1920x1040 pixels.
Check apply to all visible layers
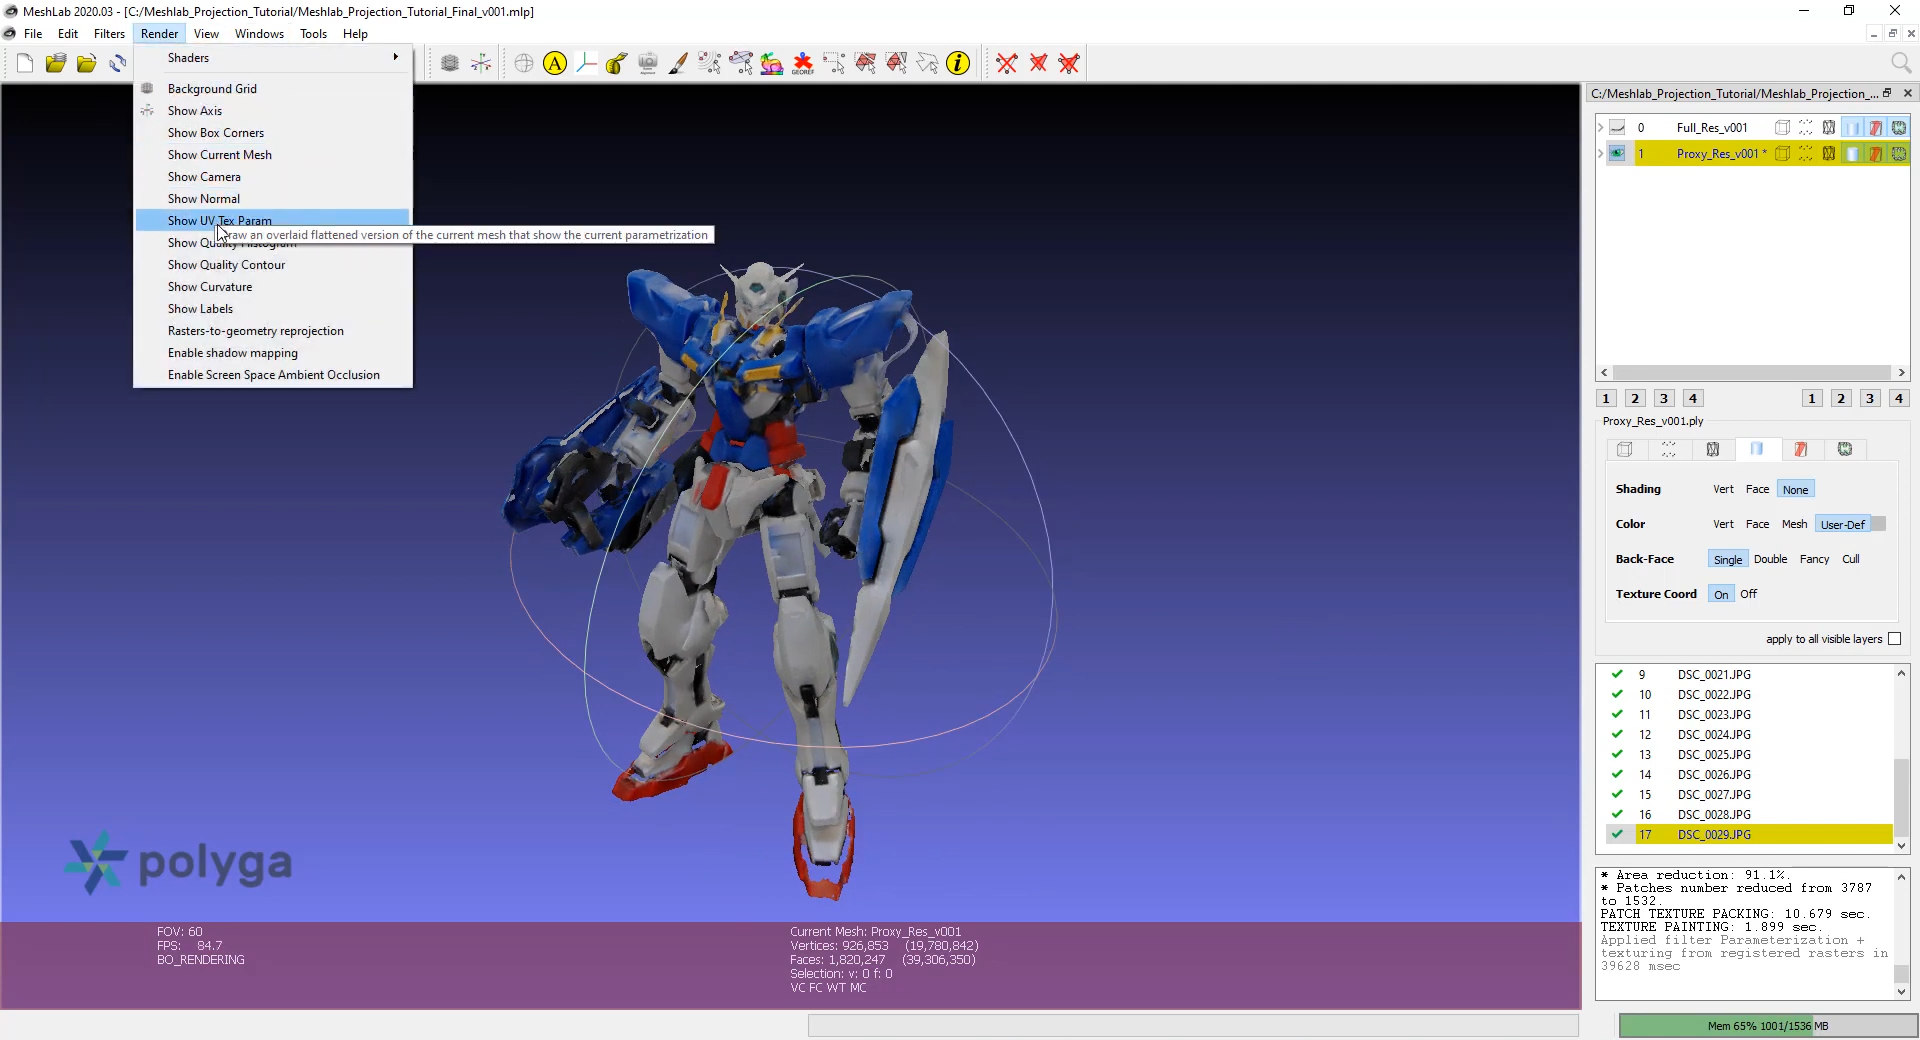1894,639
